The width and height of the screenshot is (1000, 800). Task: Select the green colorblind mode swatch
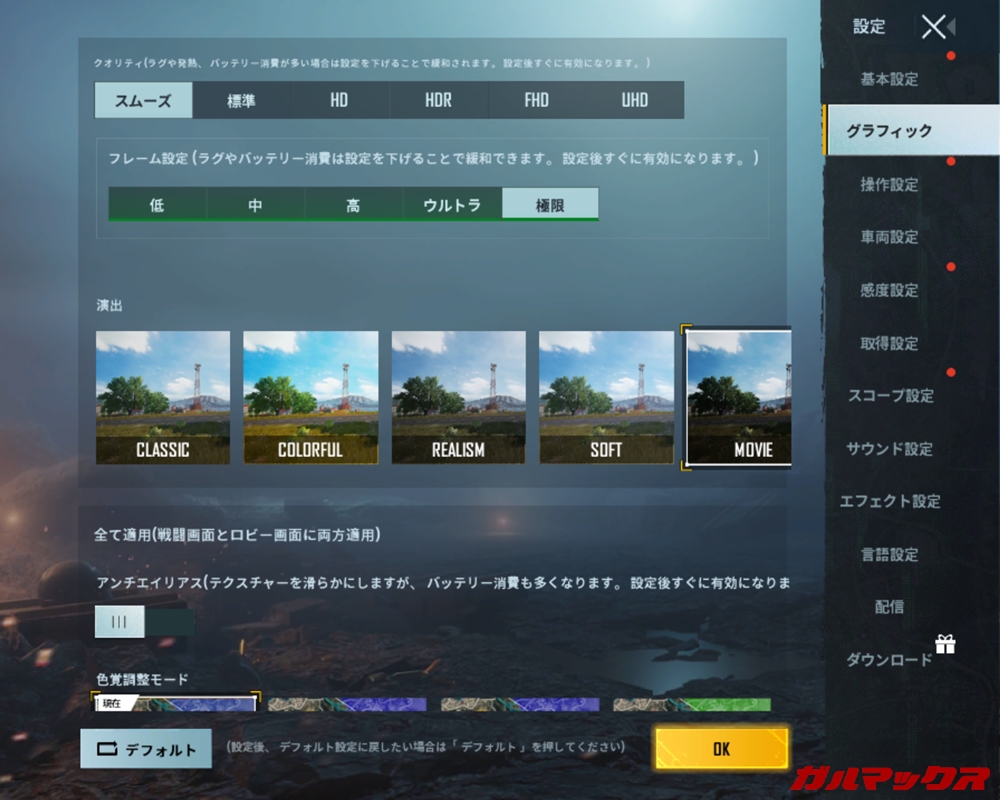coord(692,704)
